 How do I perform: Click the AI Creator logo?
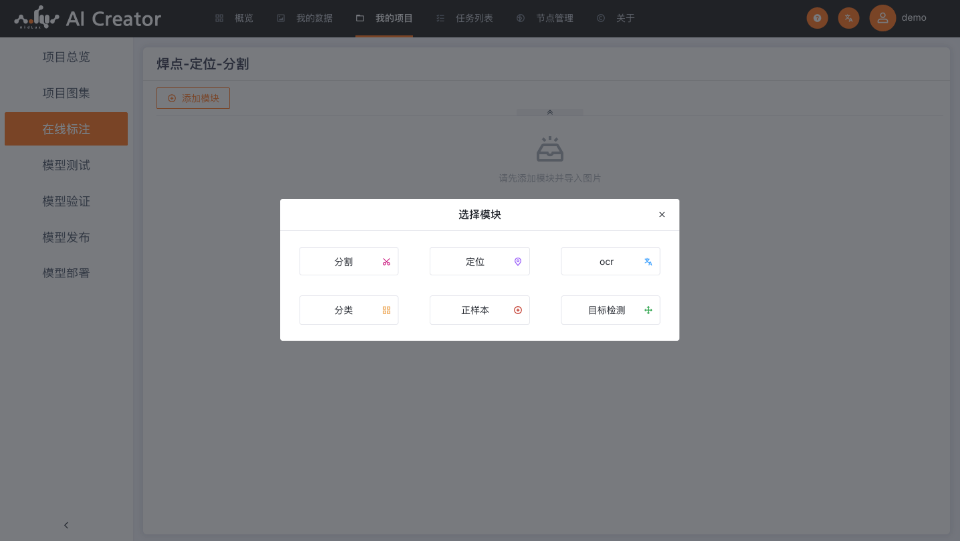(88, 18)
